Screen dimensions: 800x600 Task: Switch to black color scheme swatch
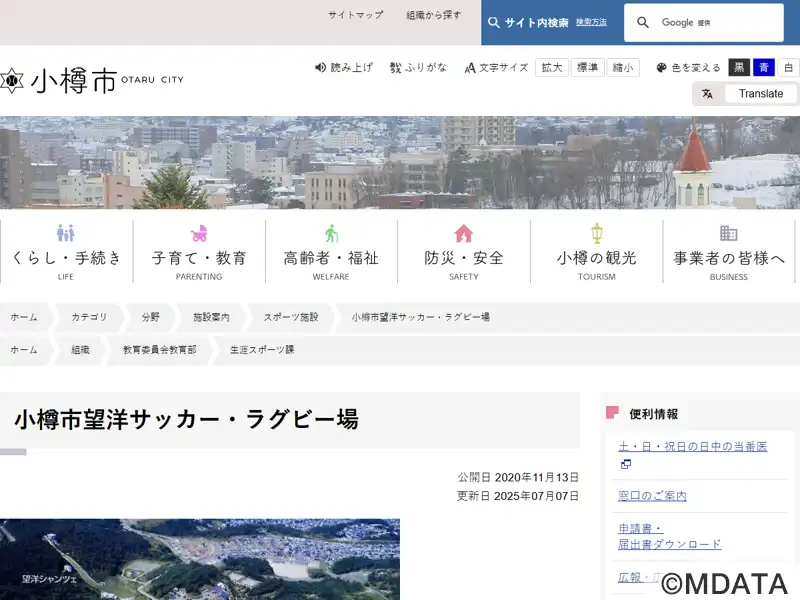pos(739,68)
